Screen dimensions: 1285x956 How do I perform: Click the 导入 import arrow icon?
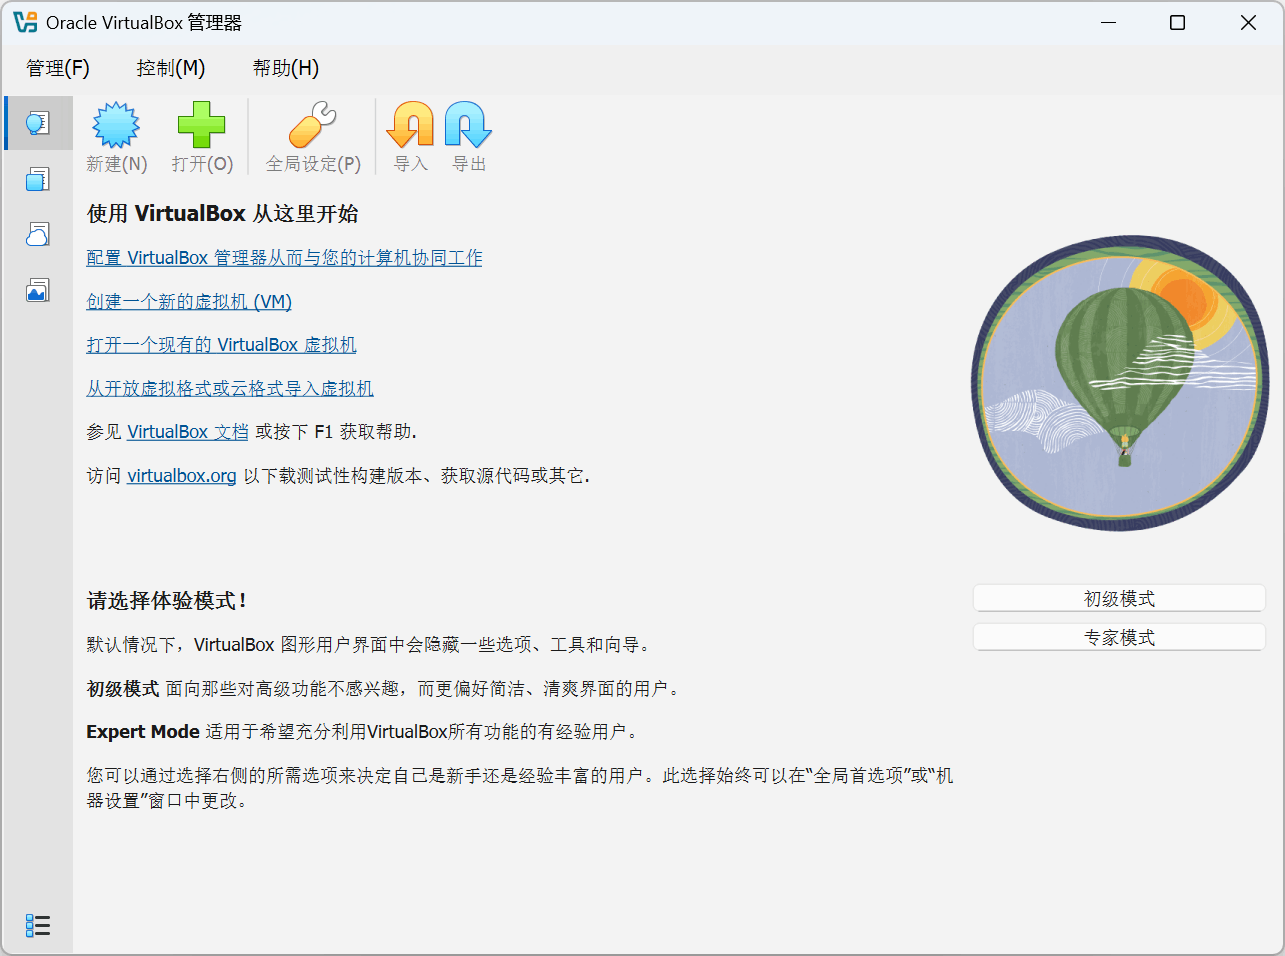[410, 125]
